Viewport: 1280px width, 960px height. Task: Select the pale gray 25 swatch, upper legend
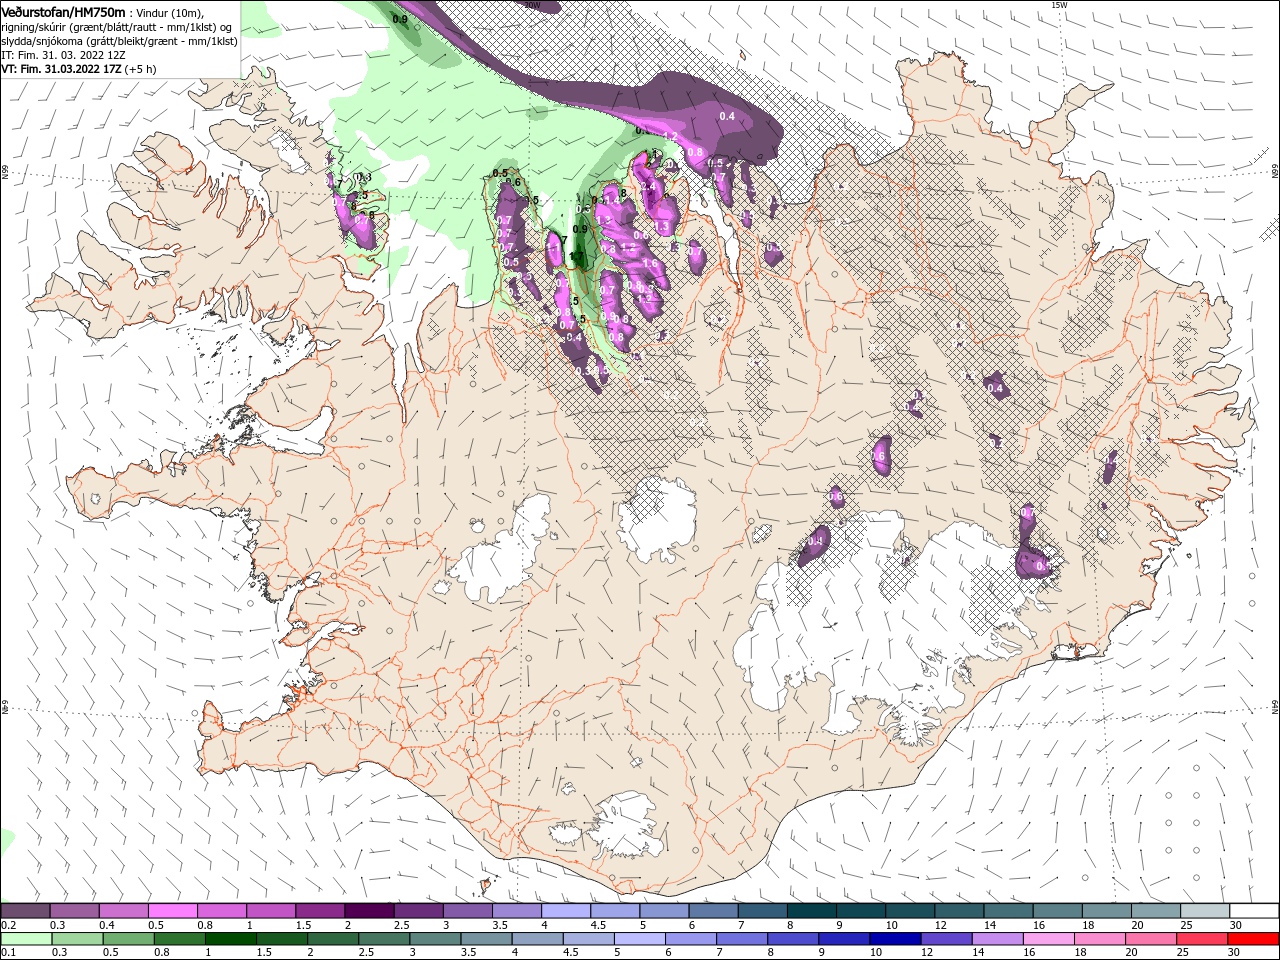(1204, 911)
